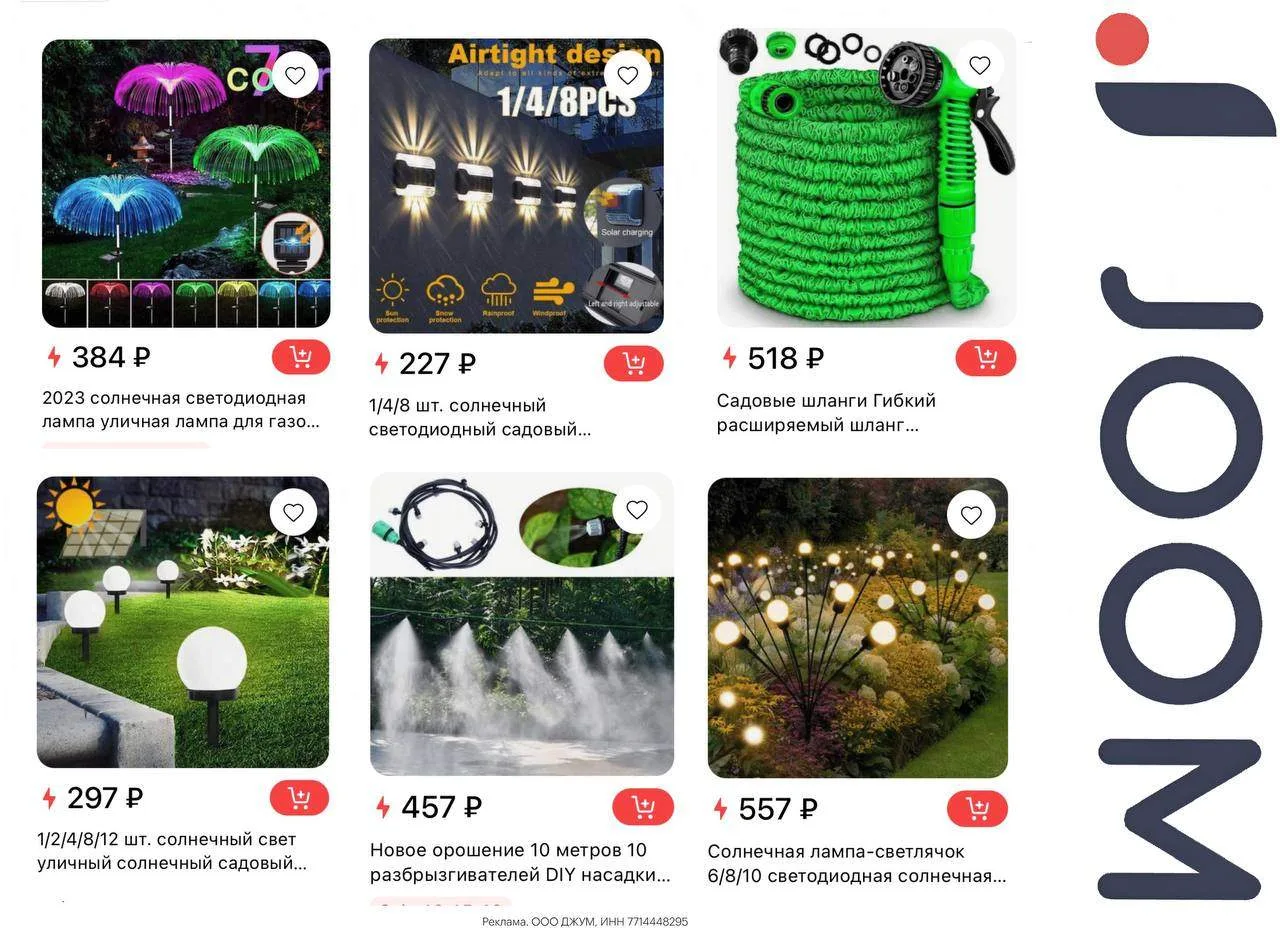The image size is (1280, 928).
Task: View the misting sprinkler system product image
Action: click(x=522, y=625)
